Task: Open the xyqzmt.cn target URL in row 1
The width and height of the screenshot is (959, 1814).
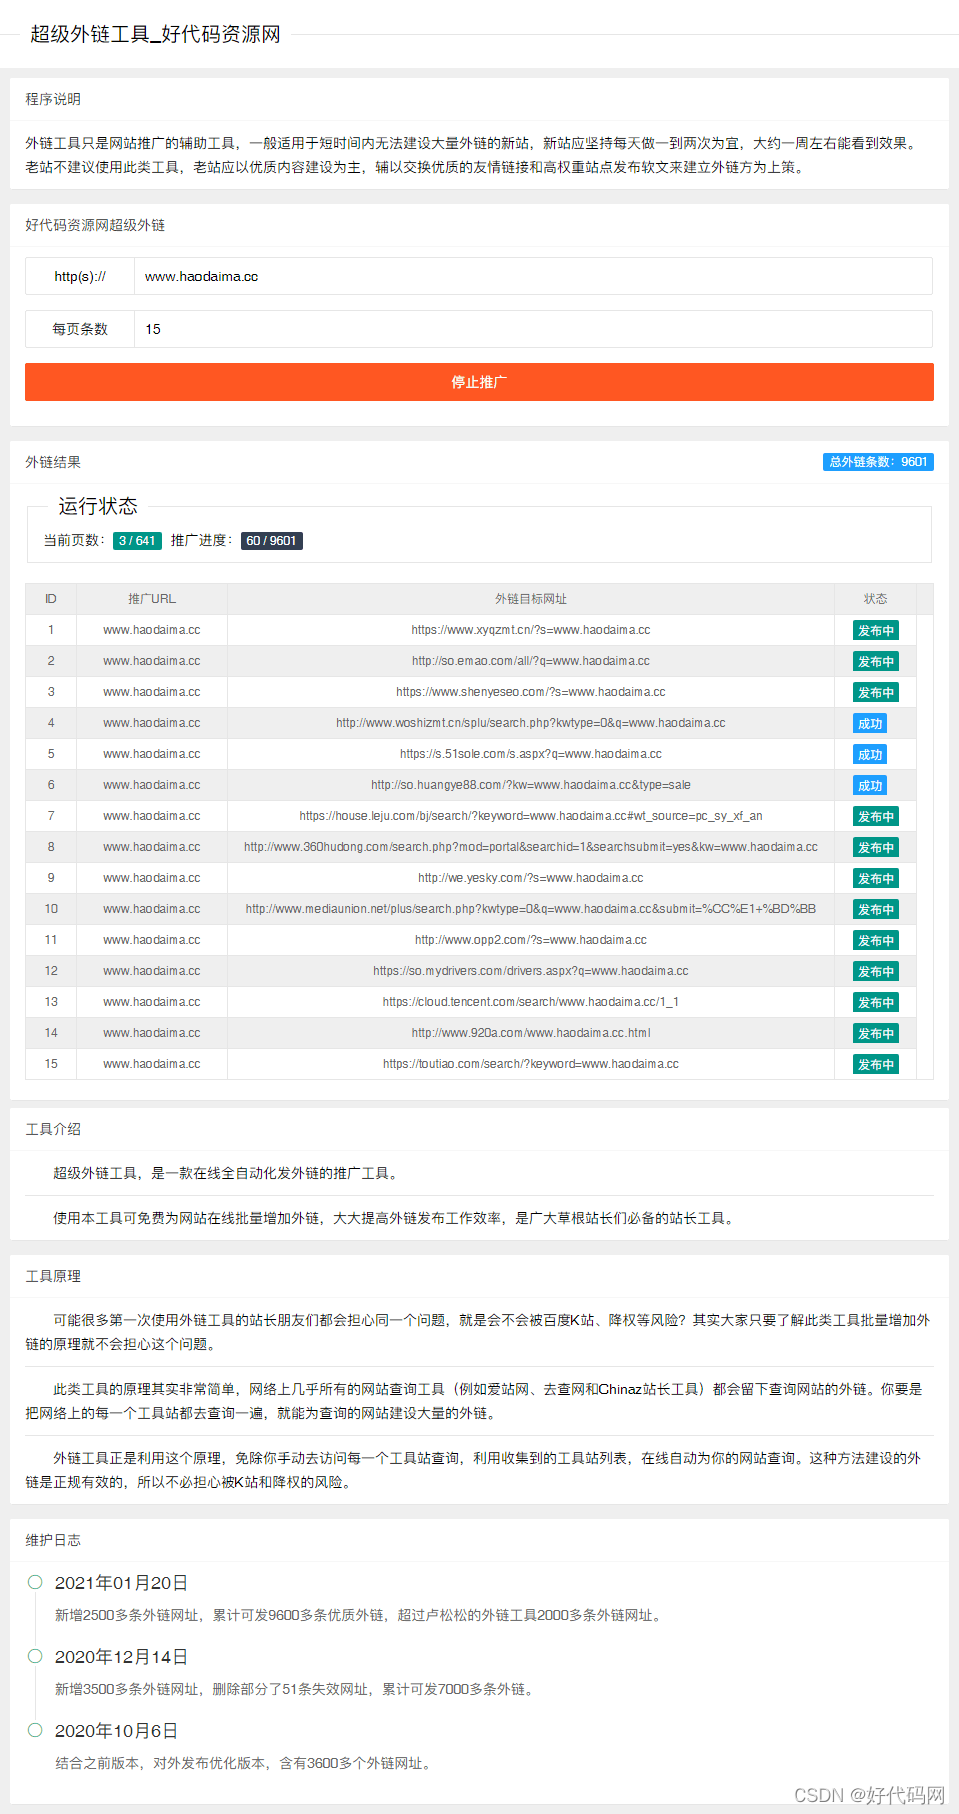Action: [530, 630]
